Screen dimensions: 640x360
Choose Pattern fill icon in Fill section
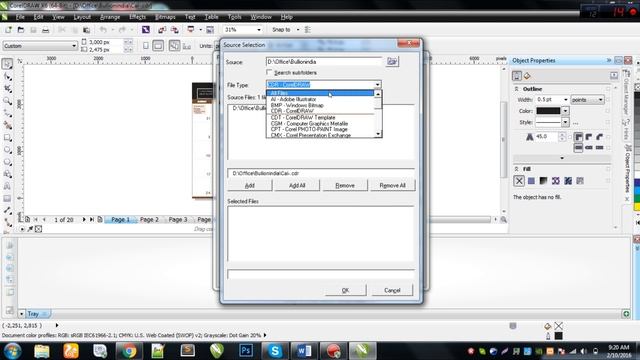pos(556,181)
